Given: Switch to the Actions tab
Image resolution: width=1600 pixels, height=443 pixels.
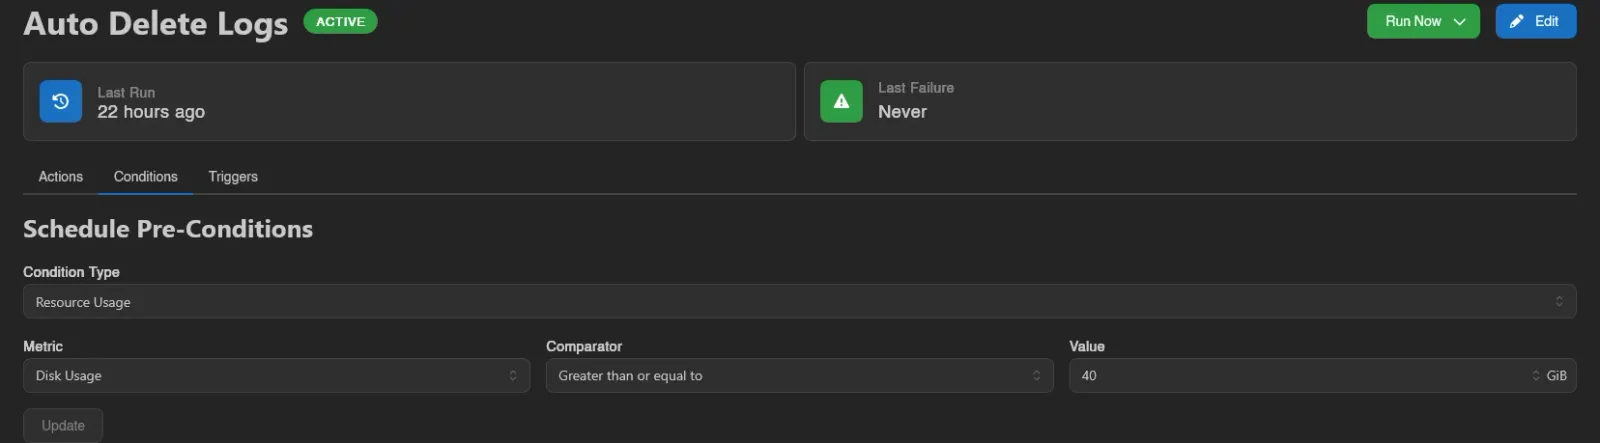Looking at the screenshot, I should click(60, 176).
